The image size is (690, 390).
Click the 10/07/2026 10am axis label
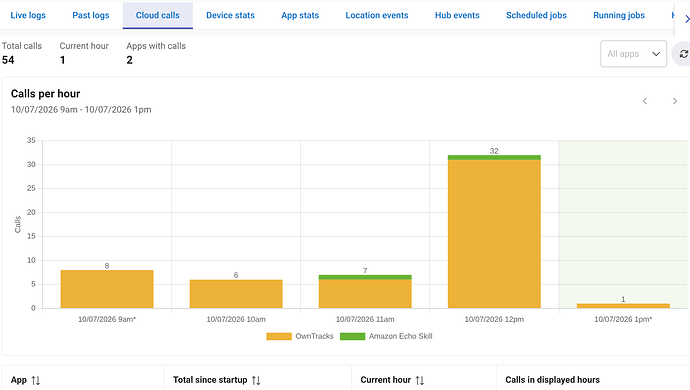tap(236, 319)
